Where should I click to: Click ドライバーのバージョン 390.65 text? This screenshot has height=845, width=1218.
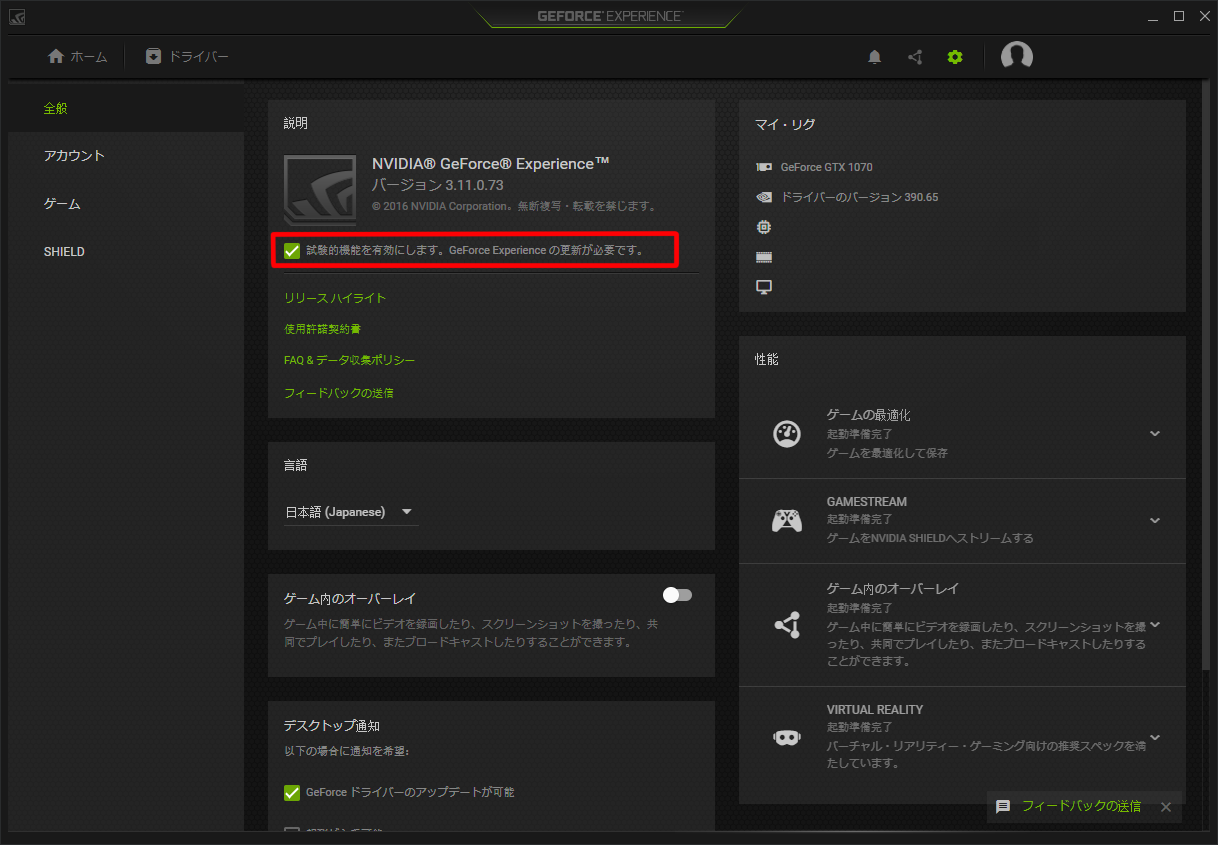(x=859, y=197)
